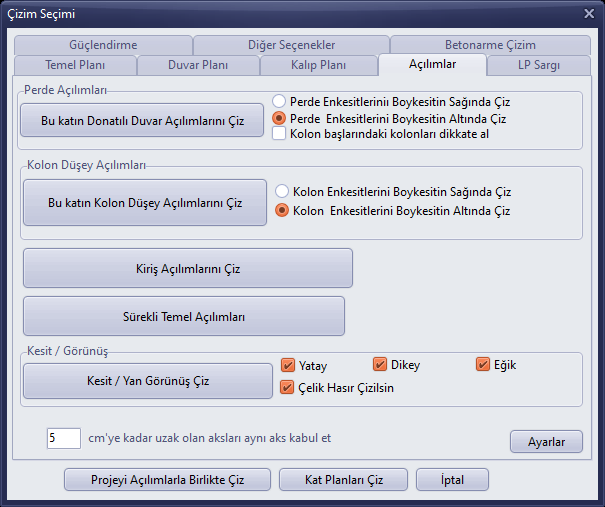Open the Duvar Planı tab
Image resolution: width=605 pixels, height=507 pixels.
198,65
